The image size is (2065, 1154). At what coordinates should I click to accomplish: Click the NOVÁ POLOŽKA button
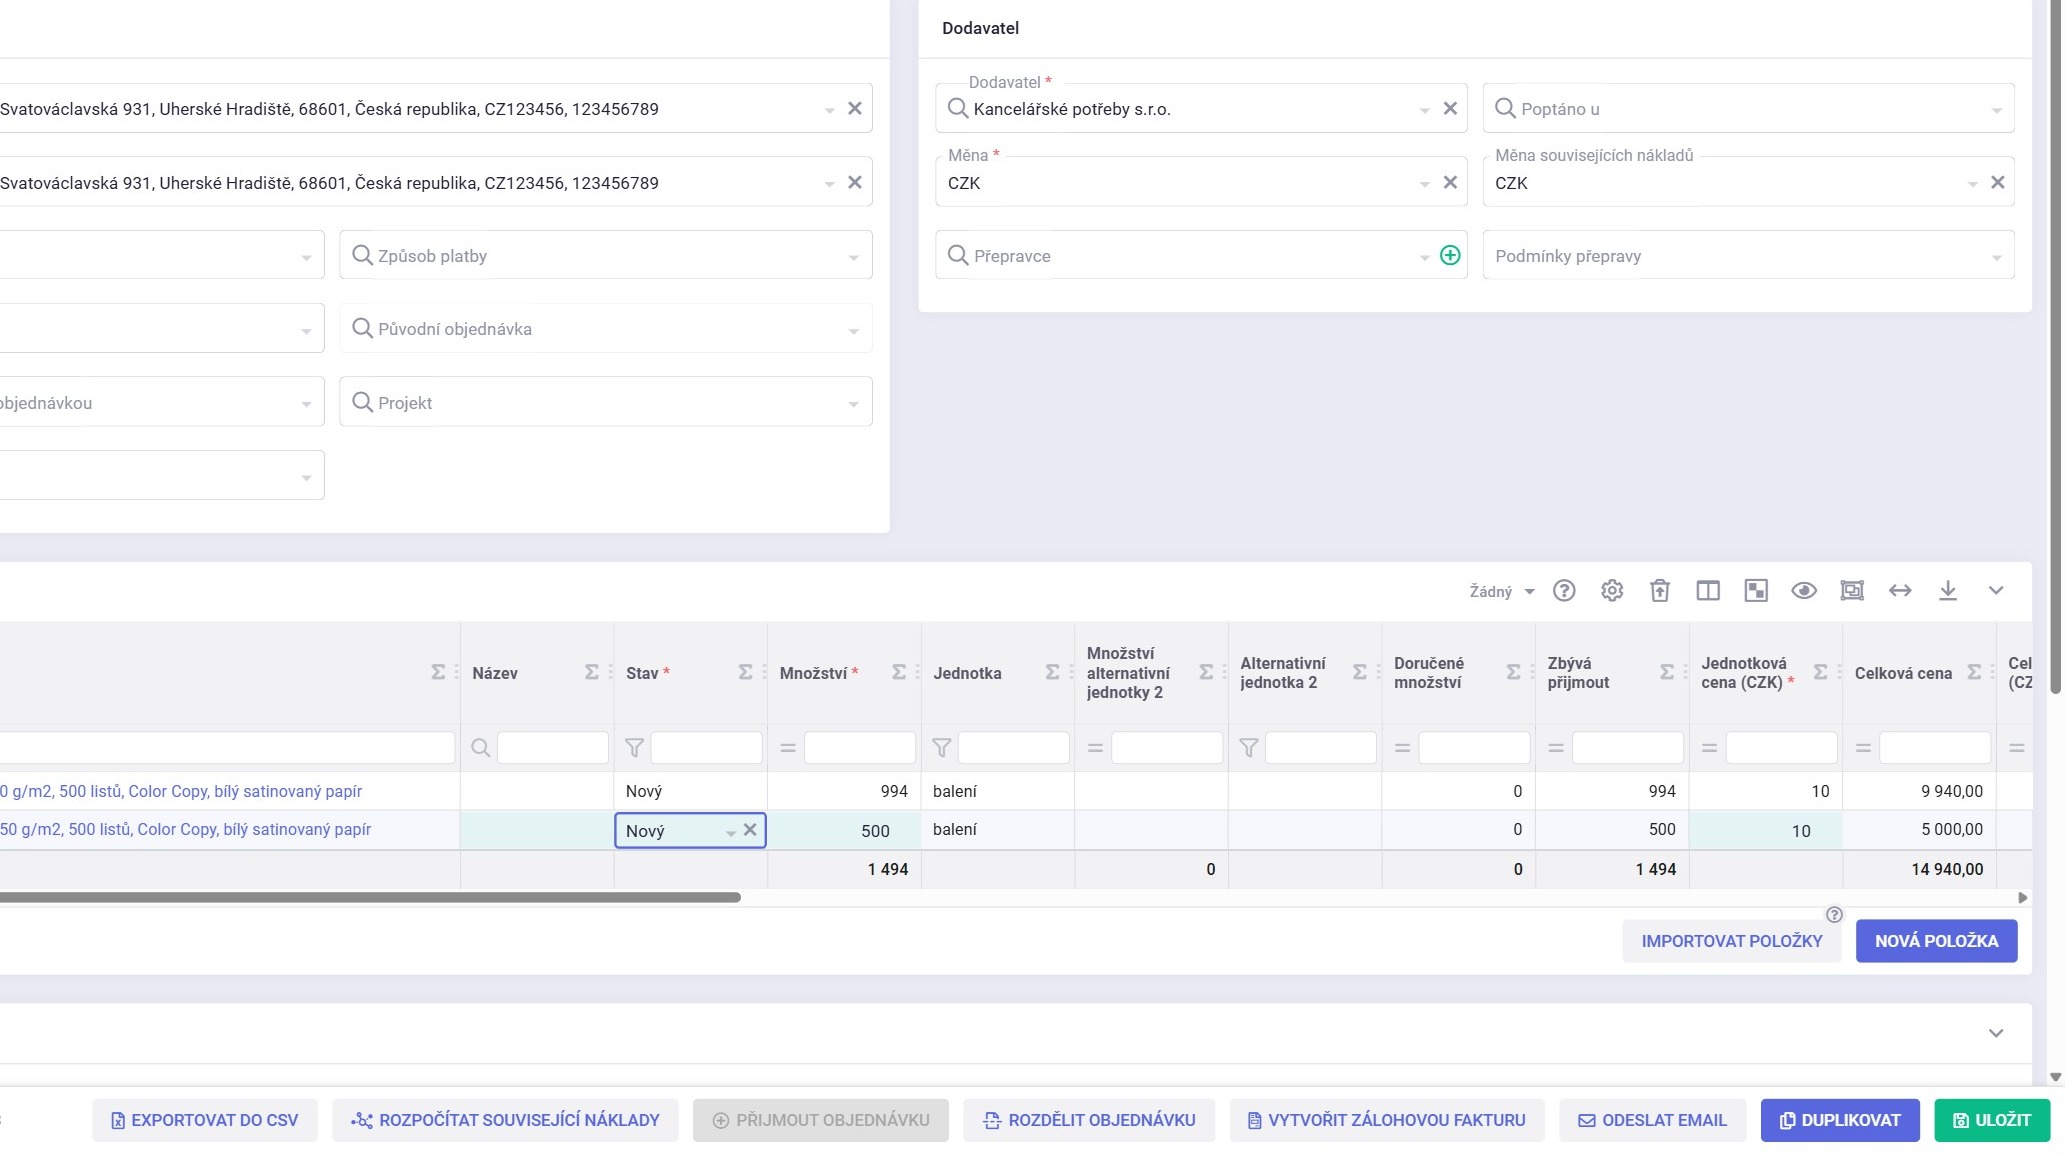pyautogui.click(x=1936, y=941)
